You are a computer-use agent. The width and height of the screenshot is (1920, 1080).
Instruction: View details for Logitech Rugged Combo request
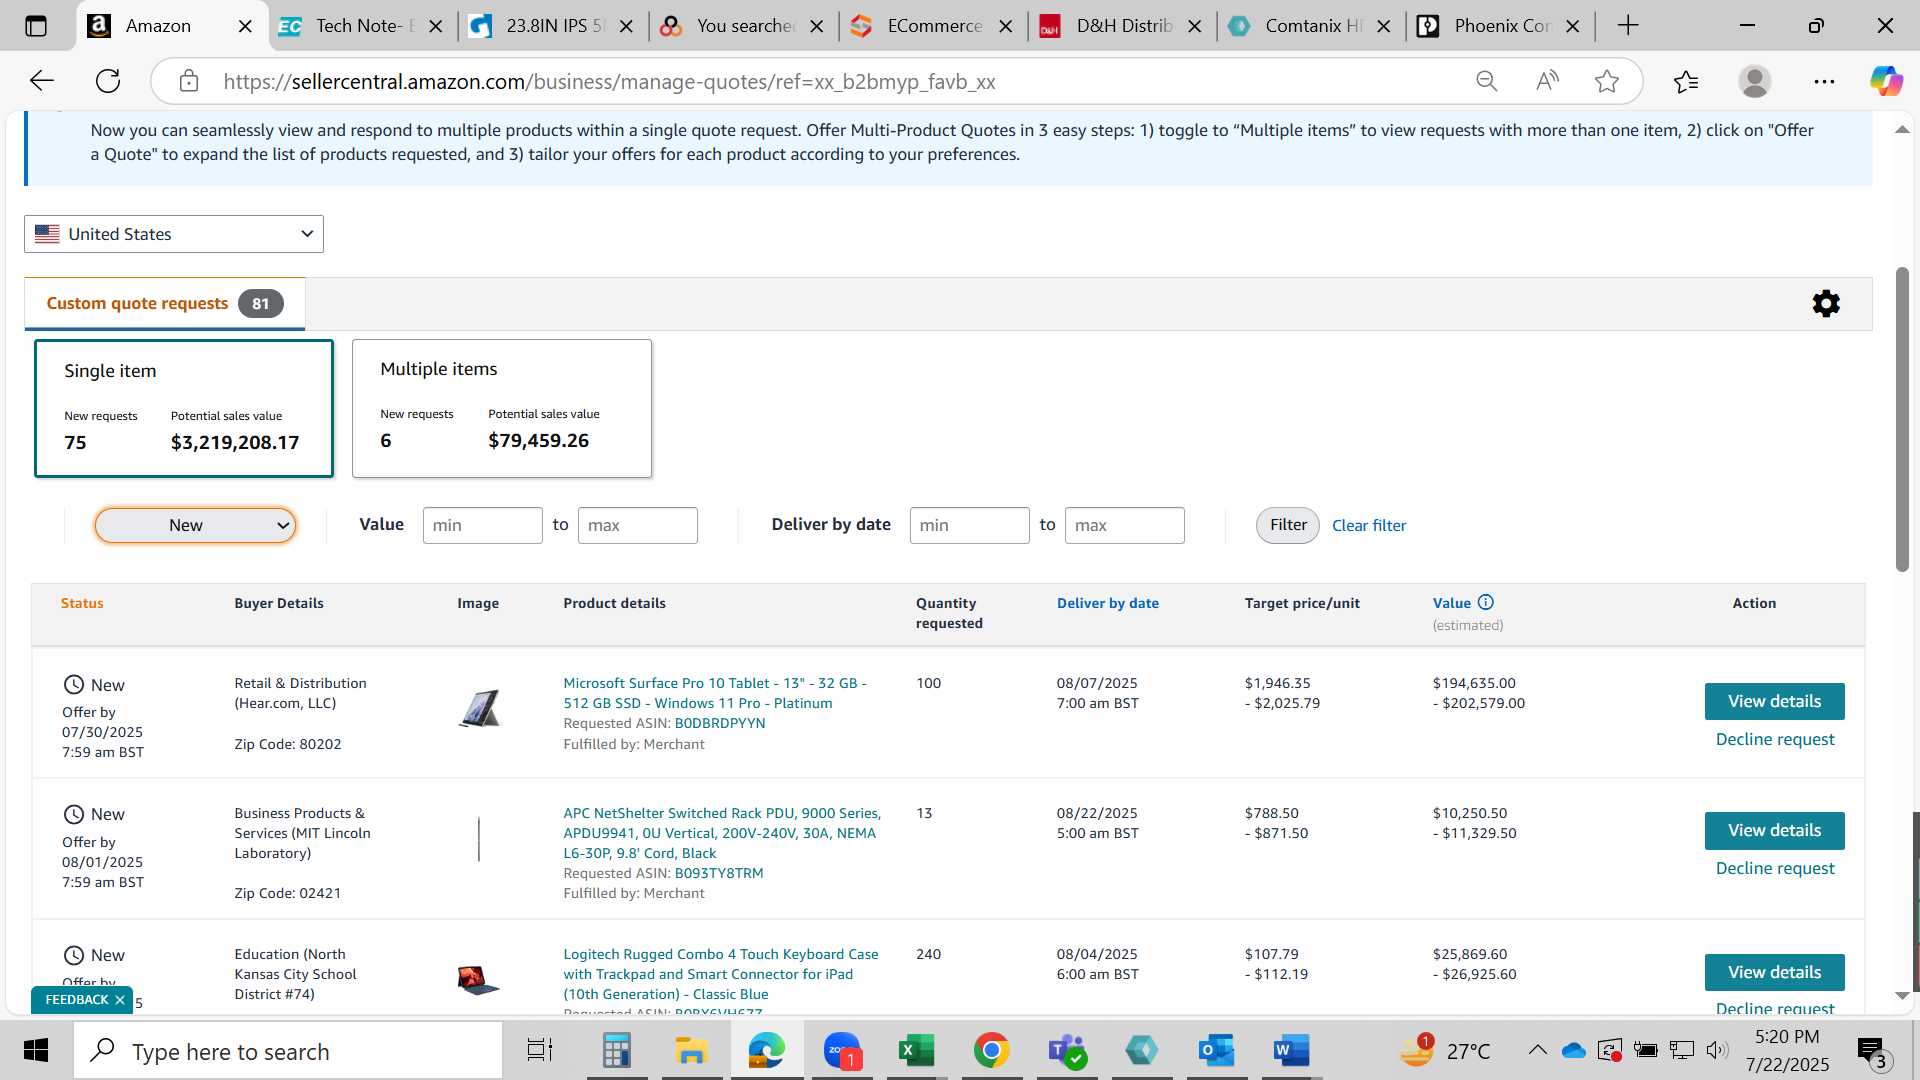[x=1775, y=973]
